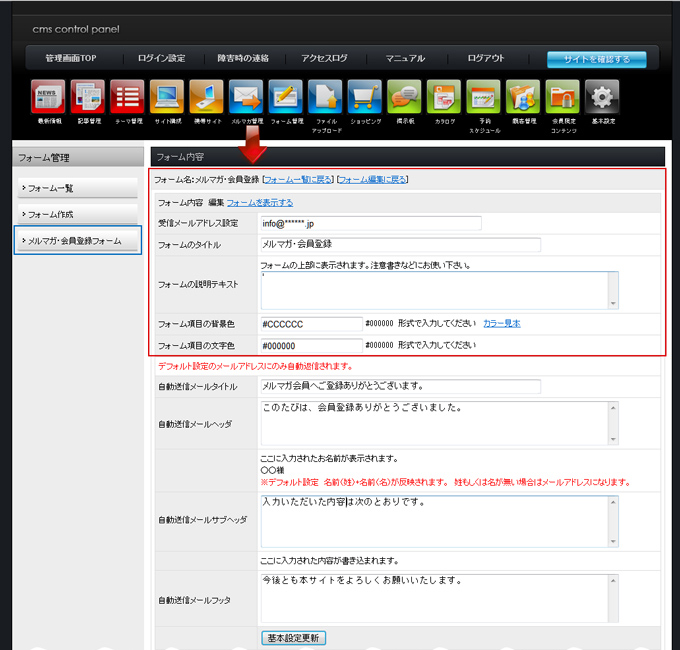Go to 管理画面TOP in top menu

[74, 59]
